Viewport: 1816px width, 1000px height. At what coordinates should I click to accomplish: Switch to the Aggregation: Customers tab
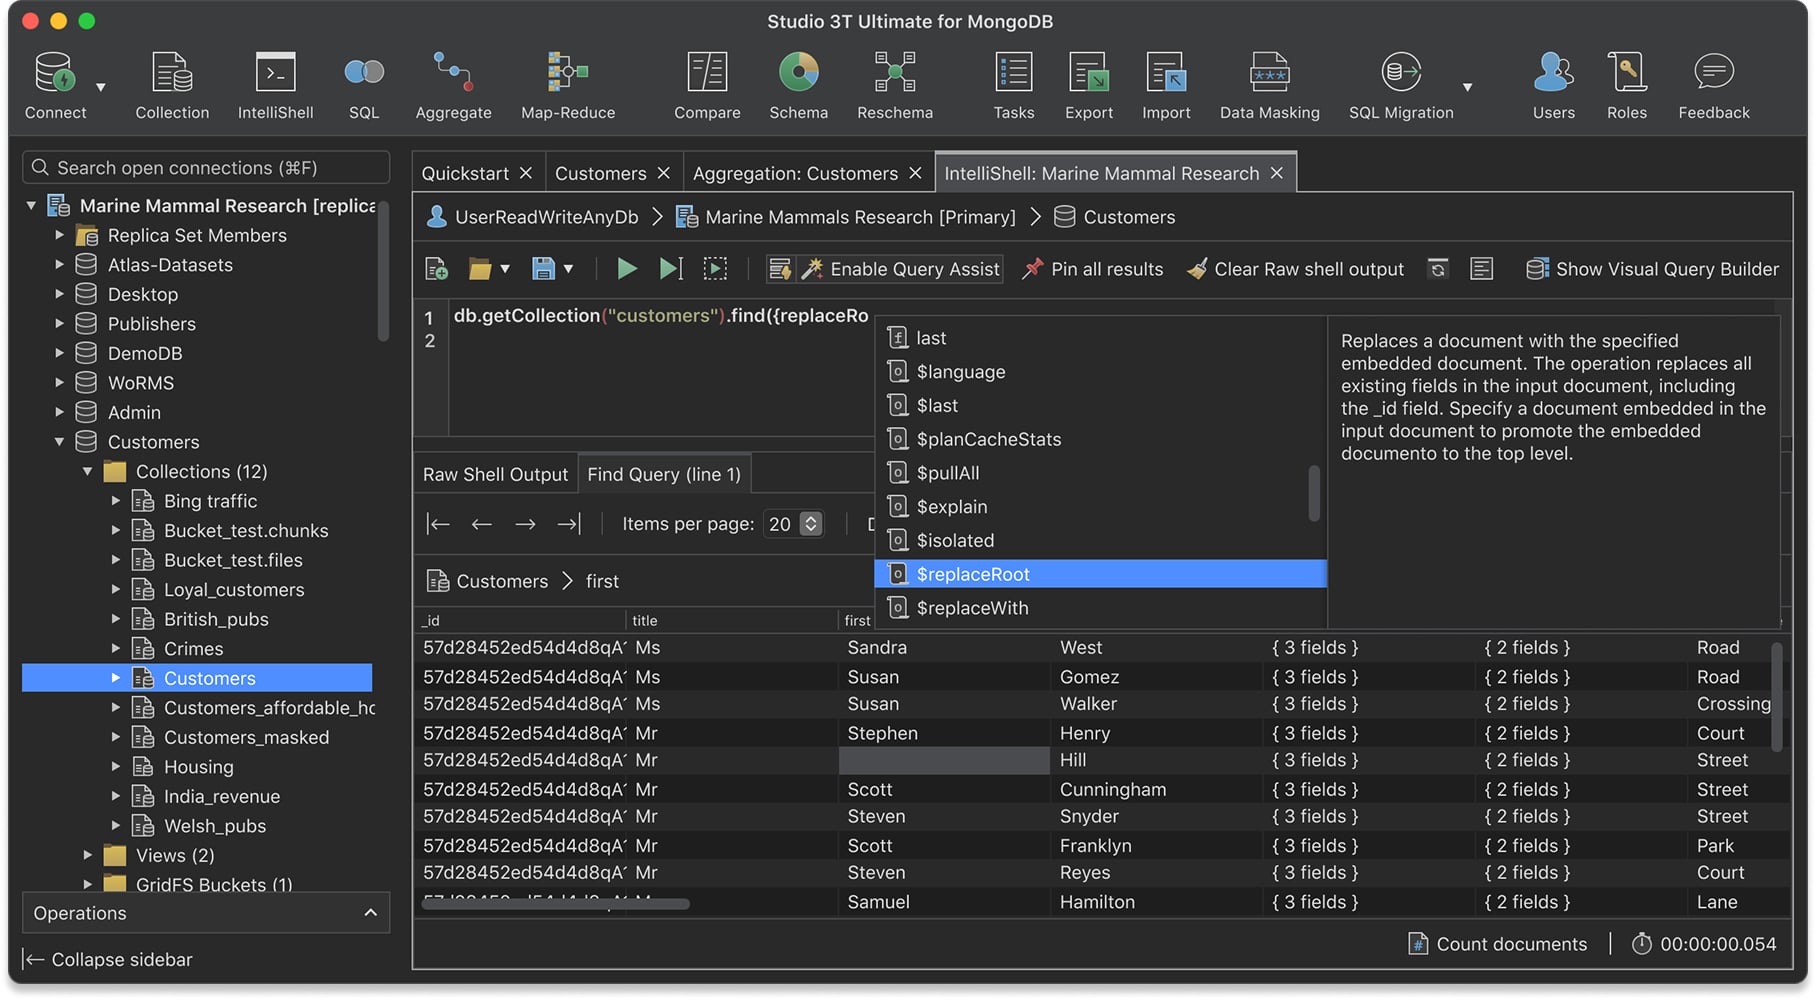[x=795, y=173]
